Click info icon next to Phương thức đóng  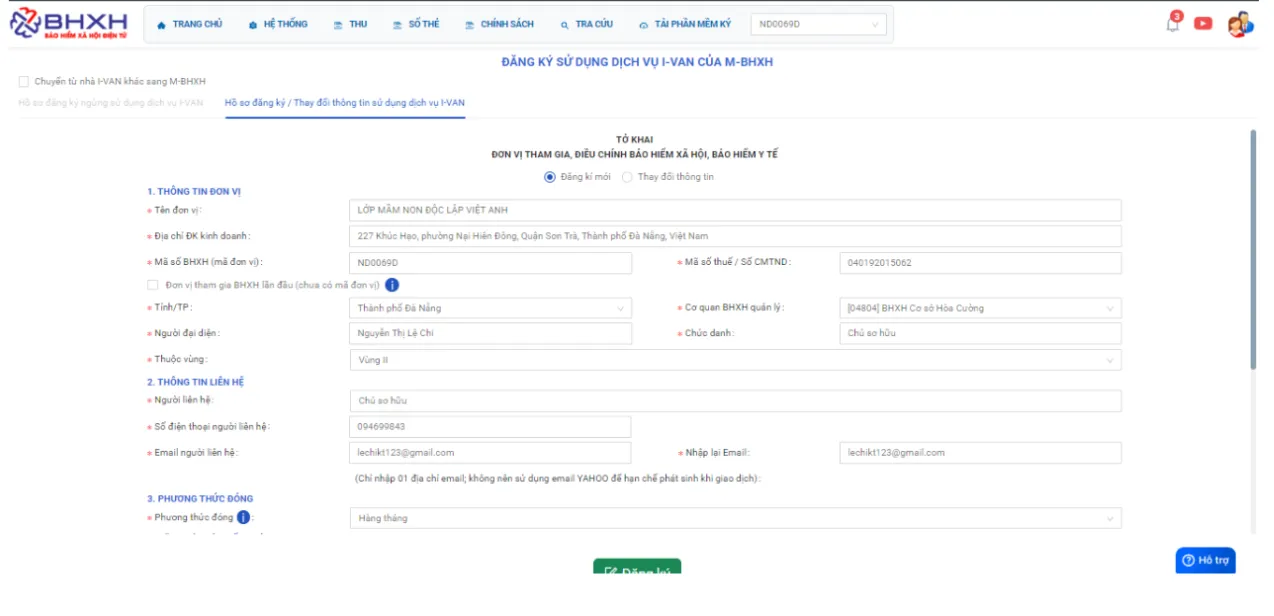click(x=243, y=518)
